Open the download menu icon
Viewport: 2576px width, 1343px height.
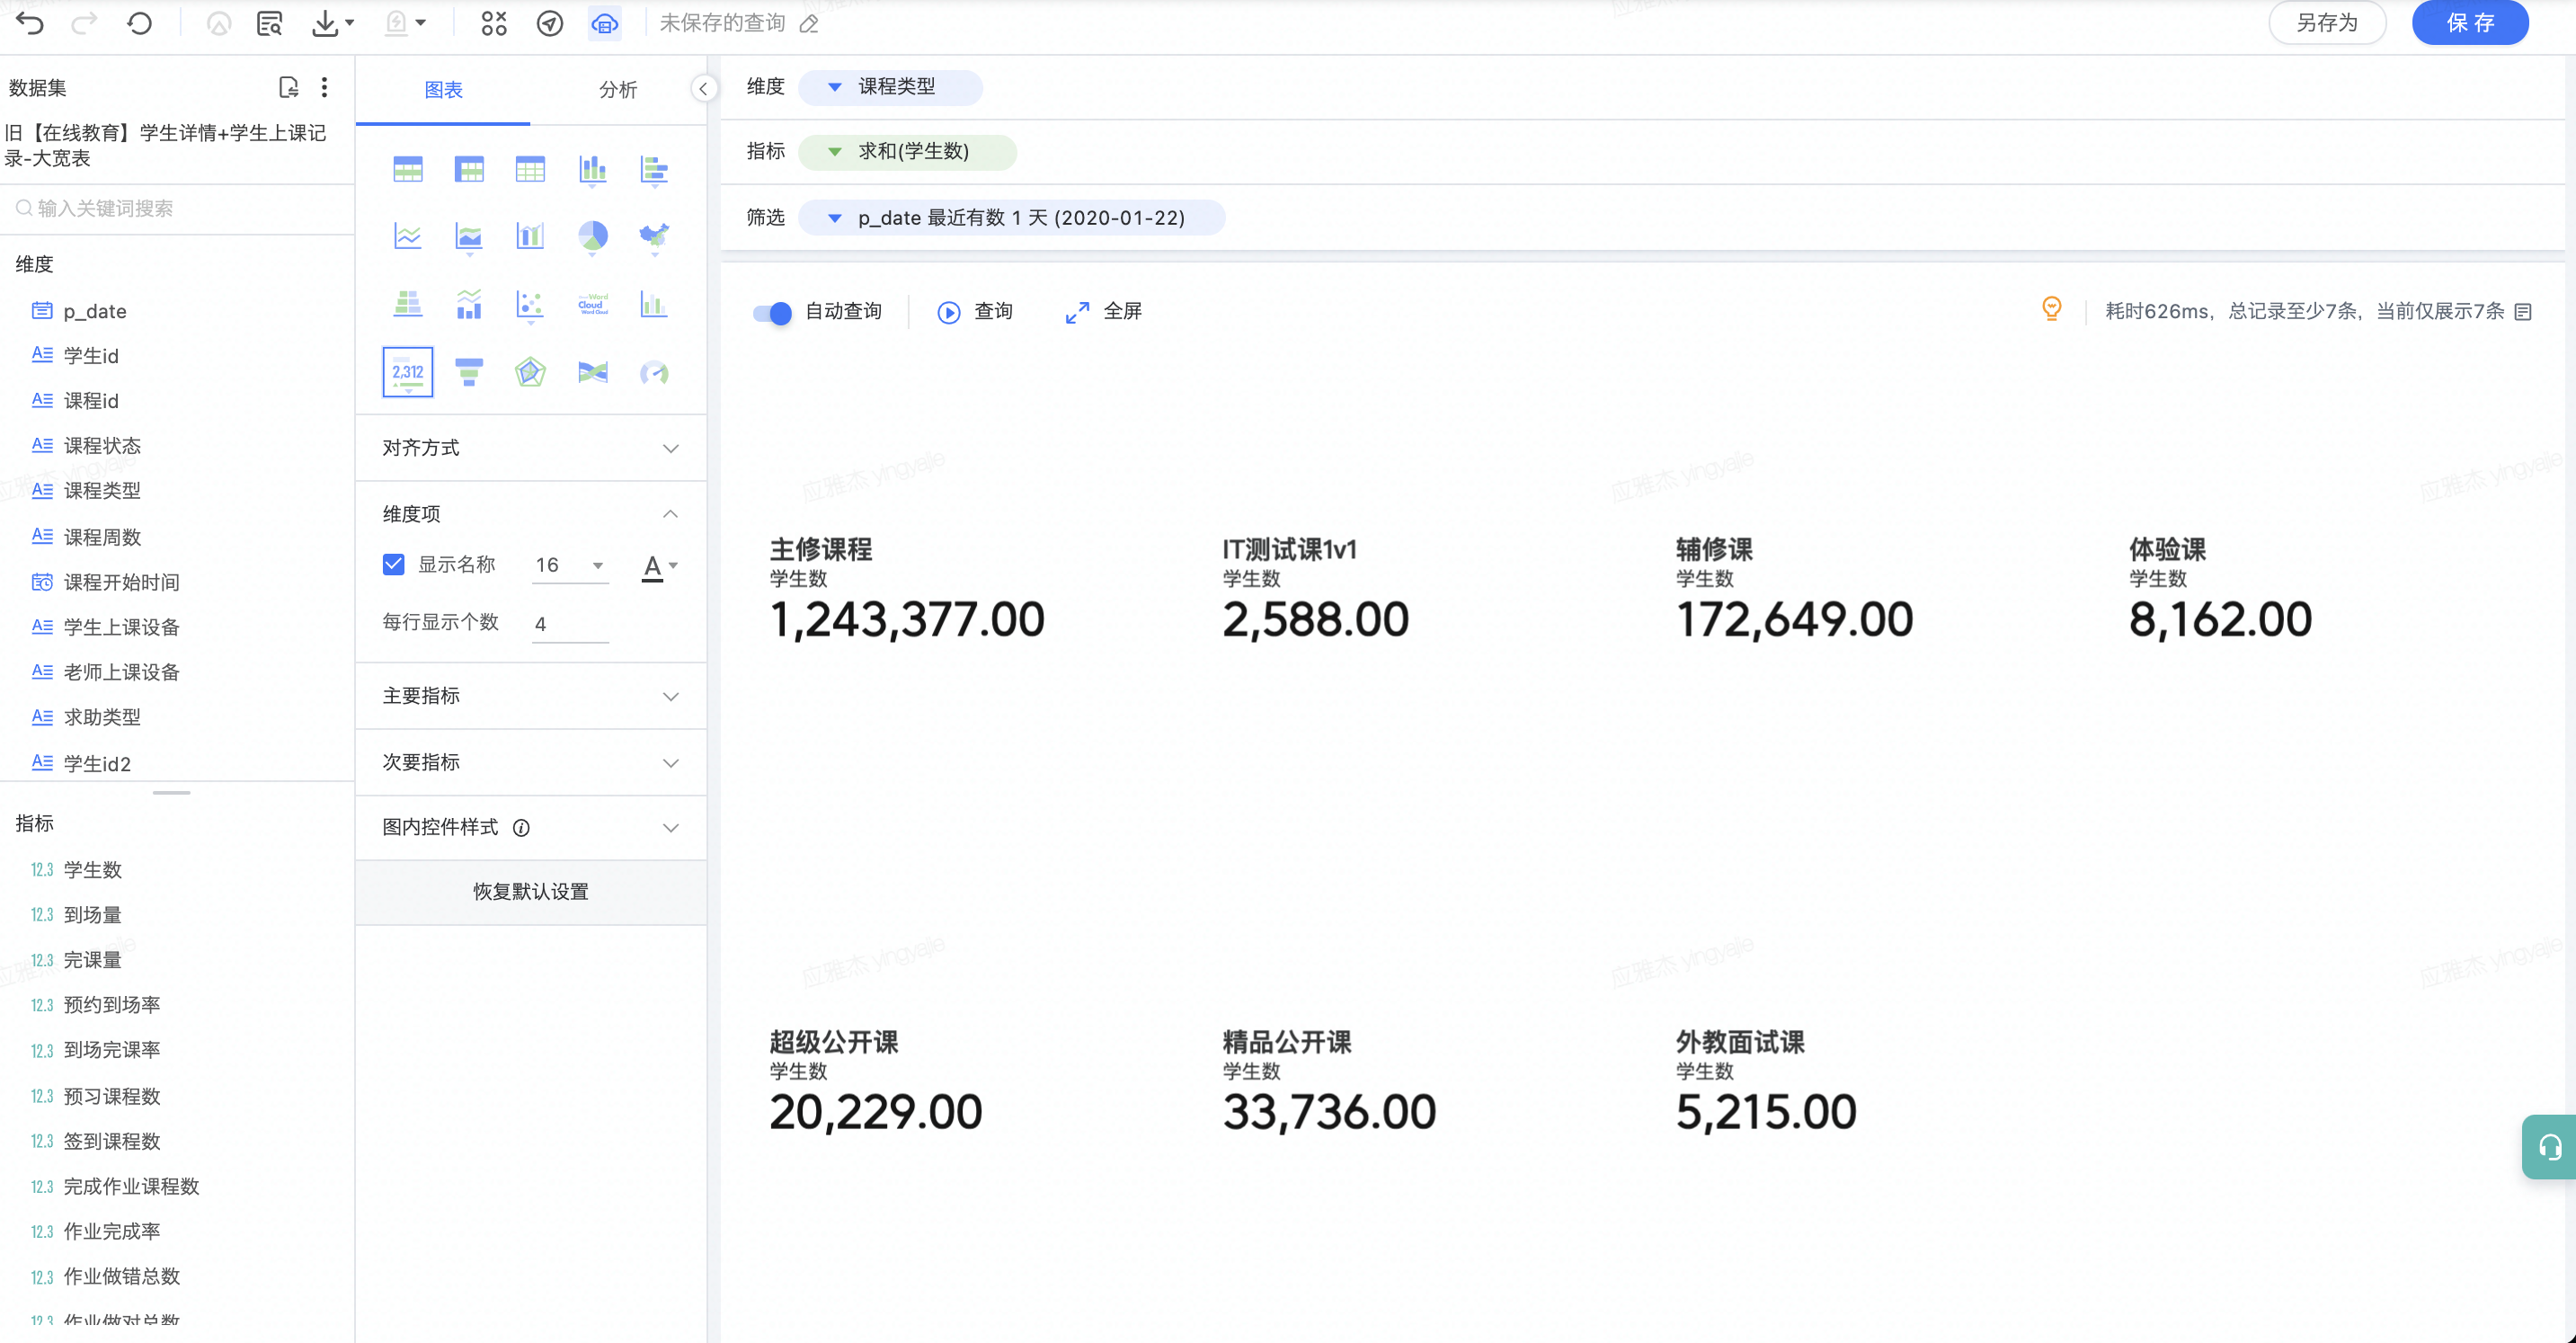click(x=332, y=23)
